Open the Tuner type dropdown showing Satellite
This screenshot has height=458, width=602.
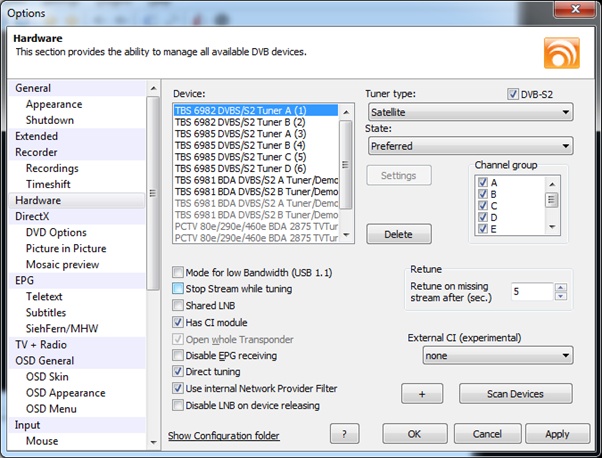470,112
